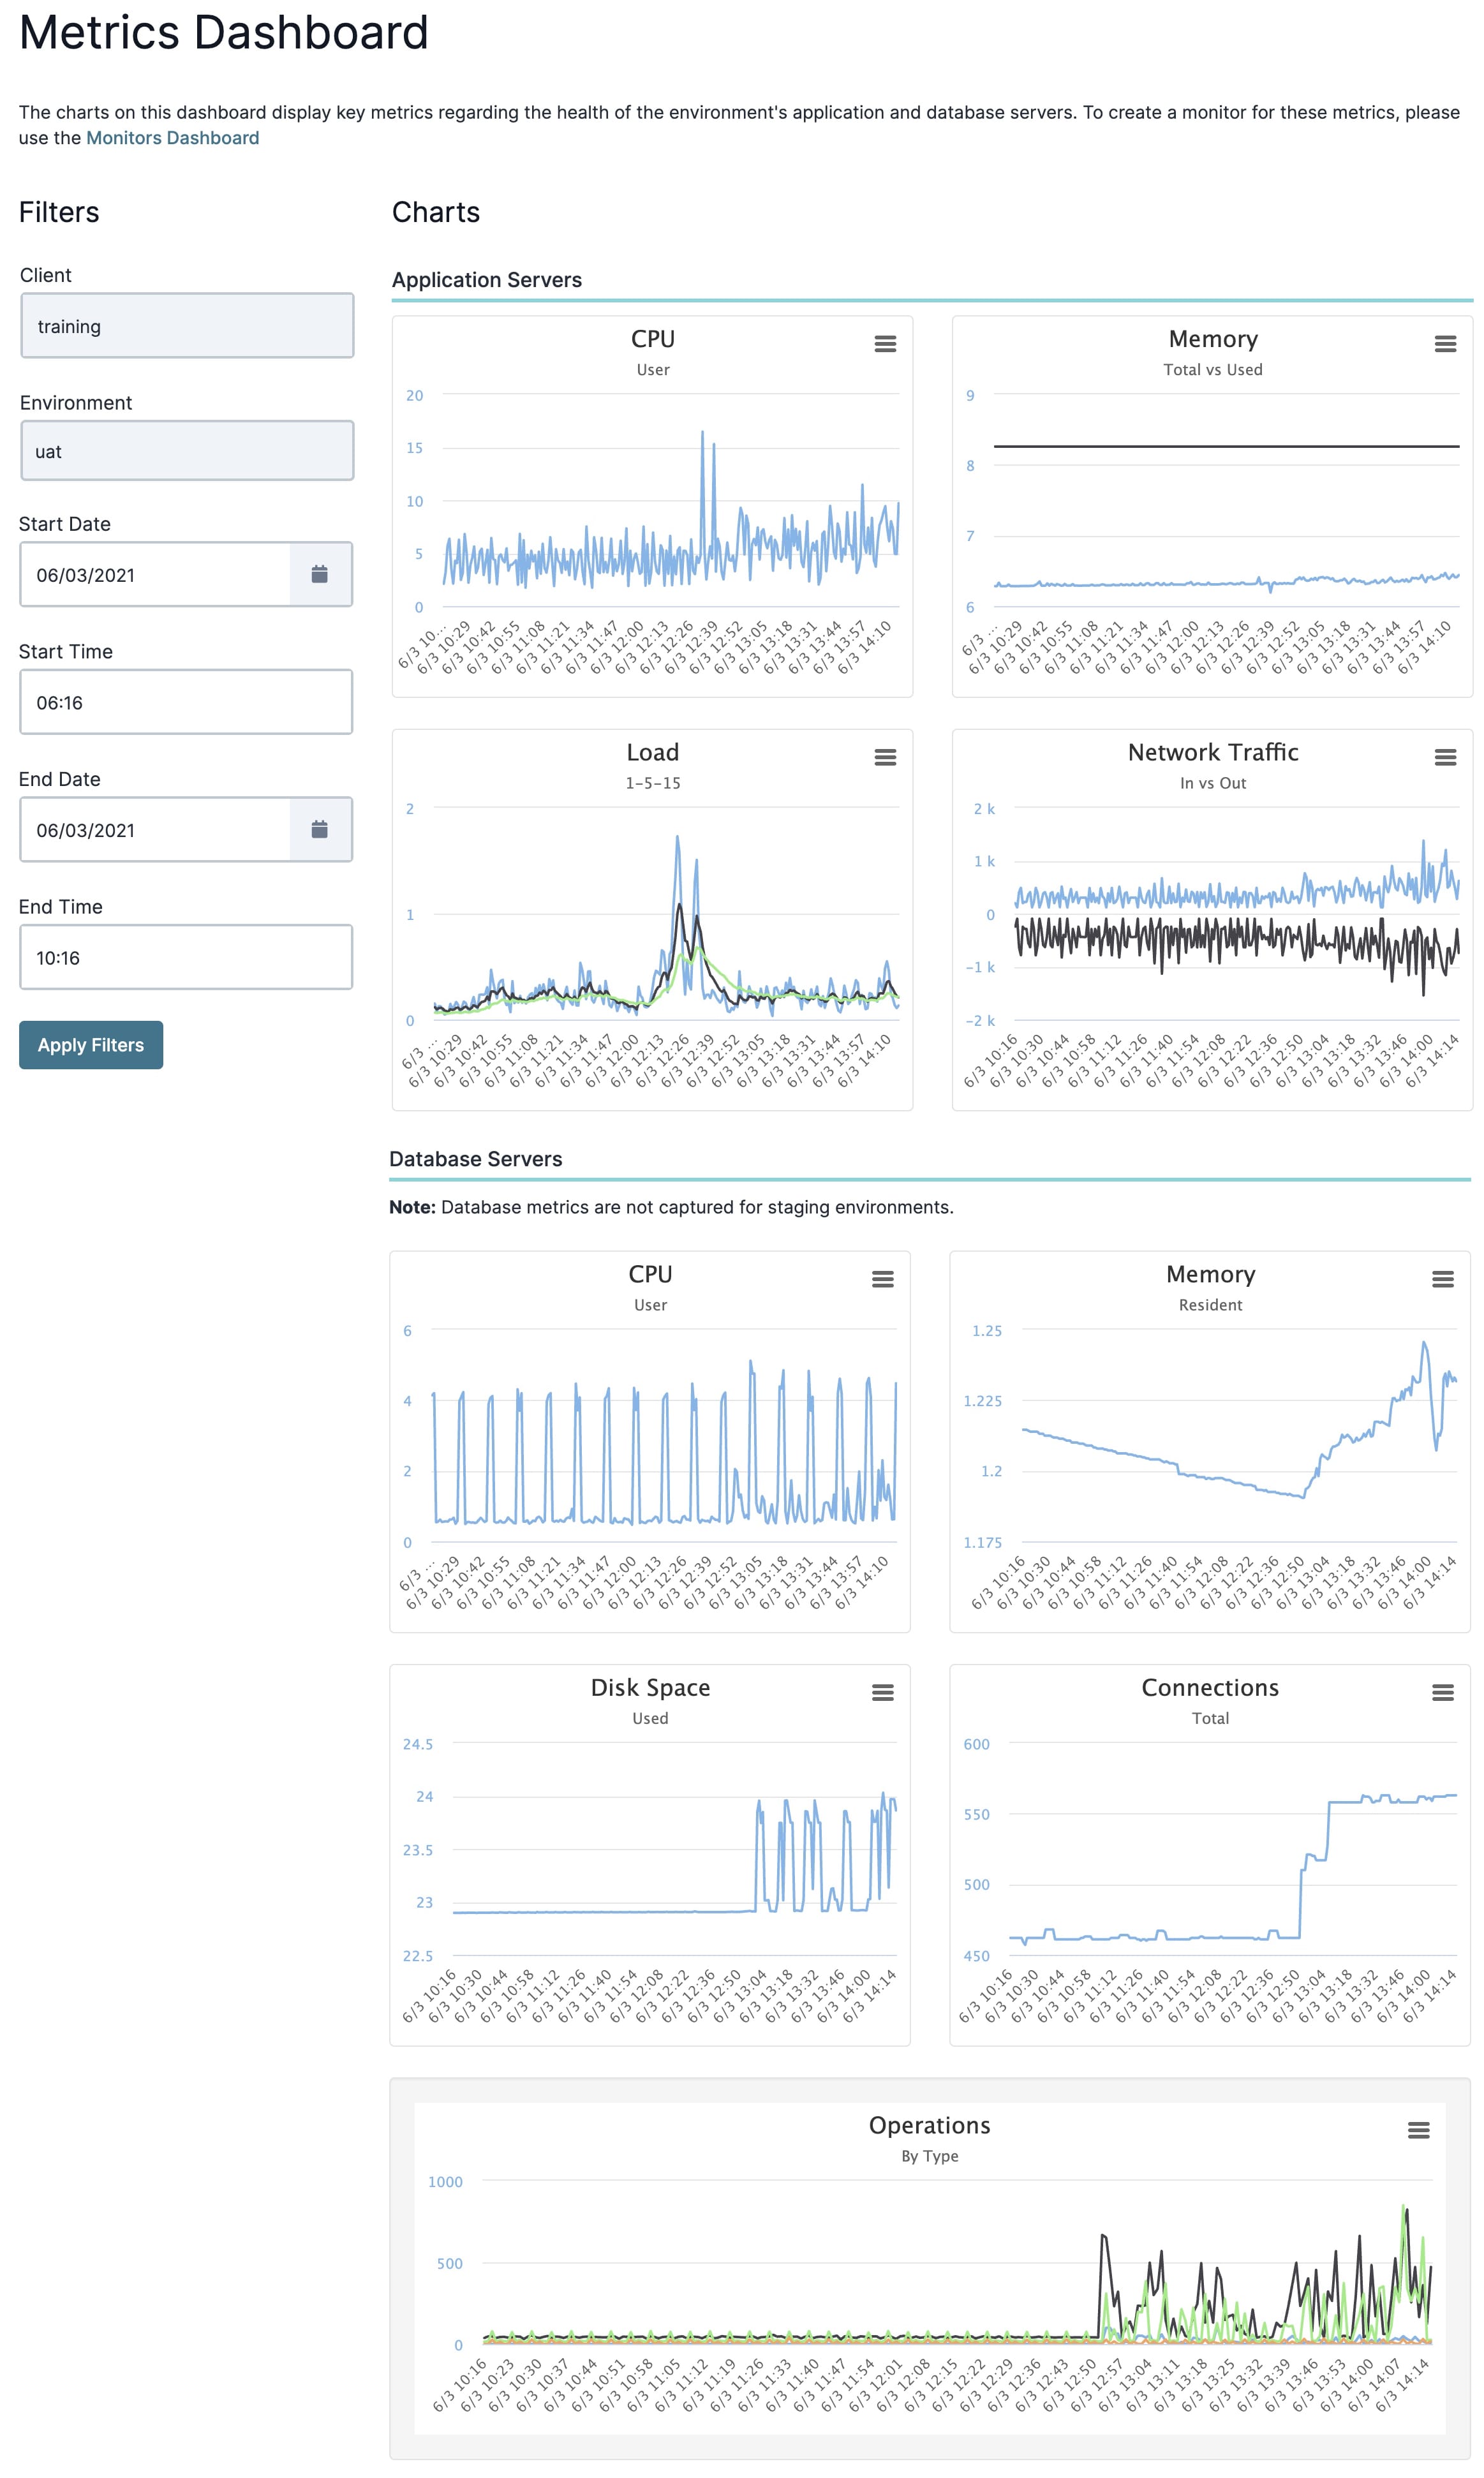The image size is (1484, 2478).
Task: Open Network Traffic chart menu icon
Action: pyautogui.click(x=1445, y=757)
